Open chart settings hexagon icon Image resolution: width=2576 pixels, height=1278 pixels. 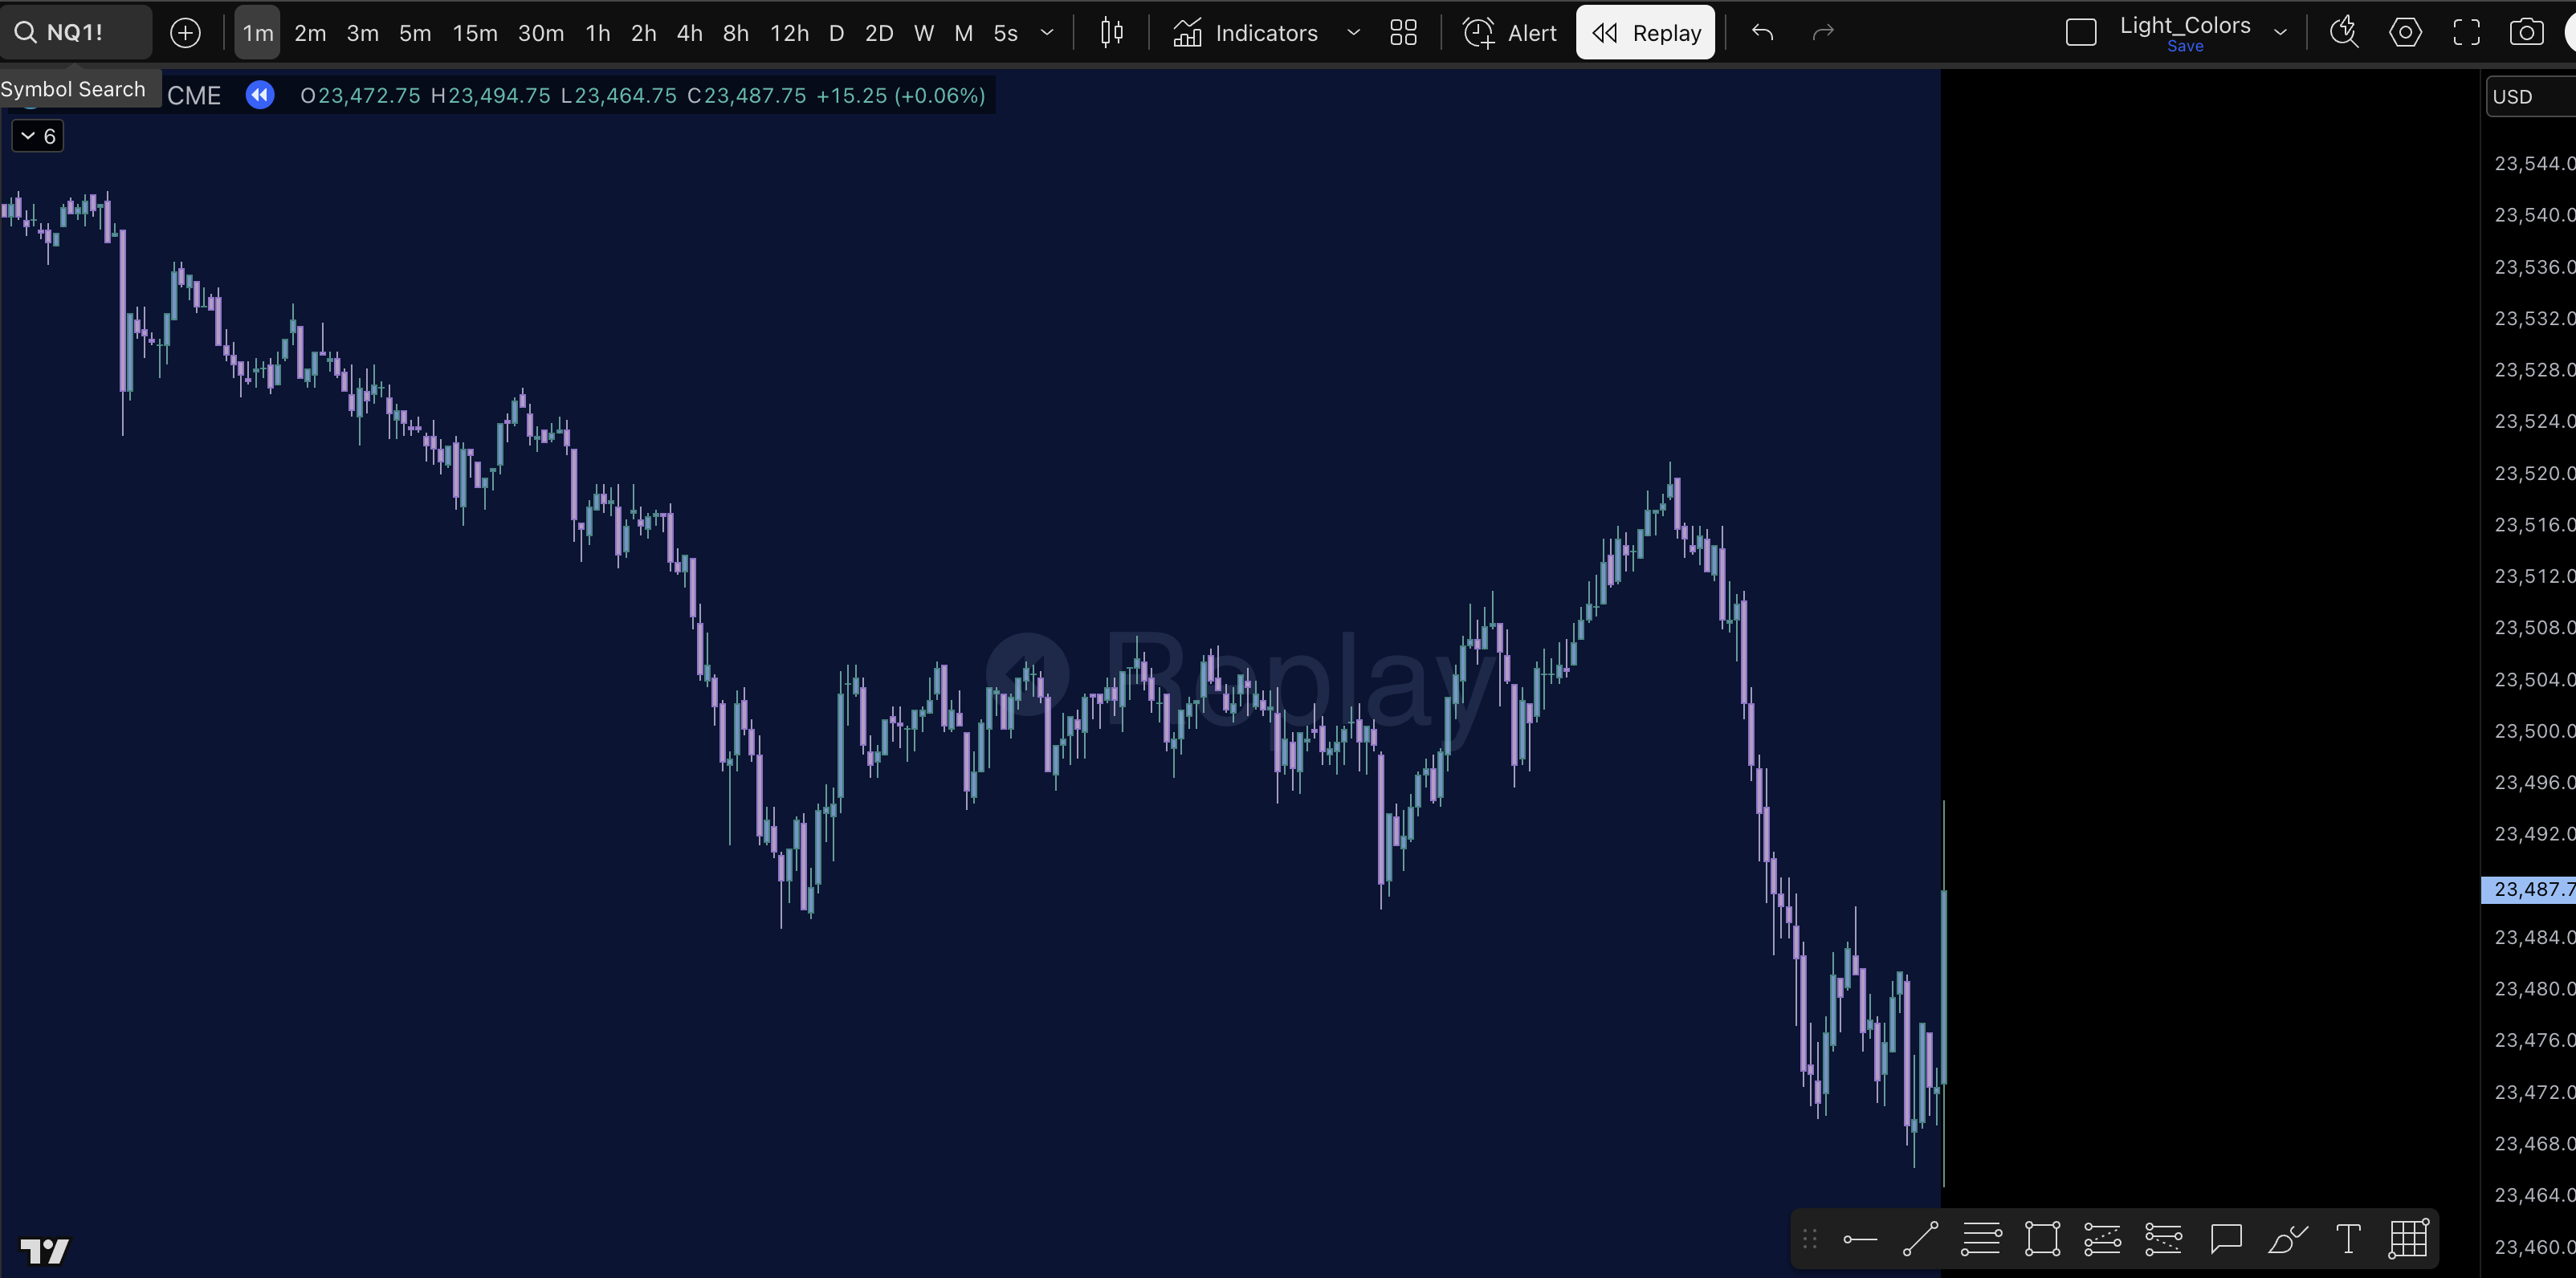2405,33
